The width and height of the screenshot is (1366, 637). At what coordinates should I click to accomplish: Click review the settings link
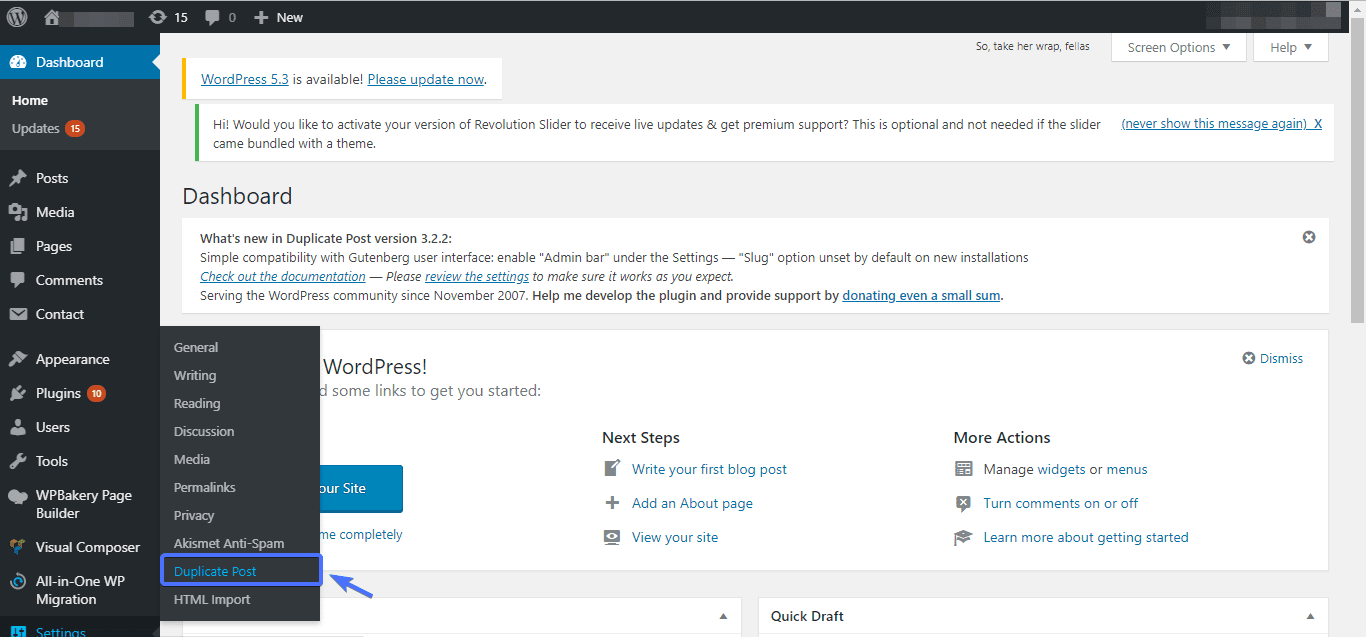point(477,276)
